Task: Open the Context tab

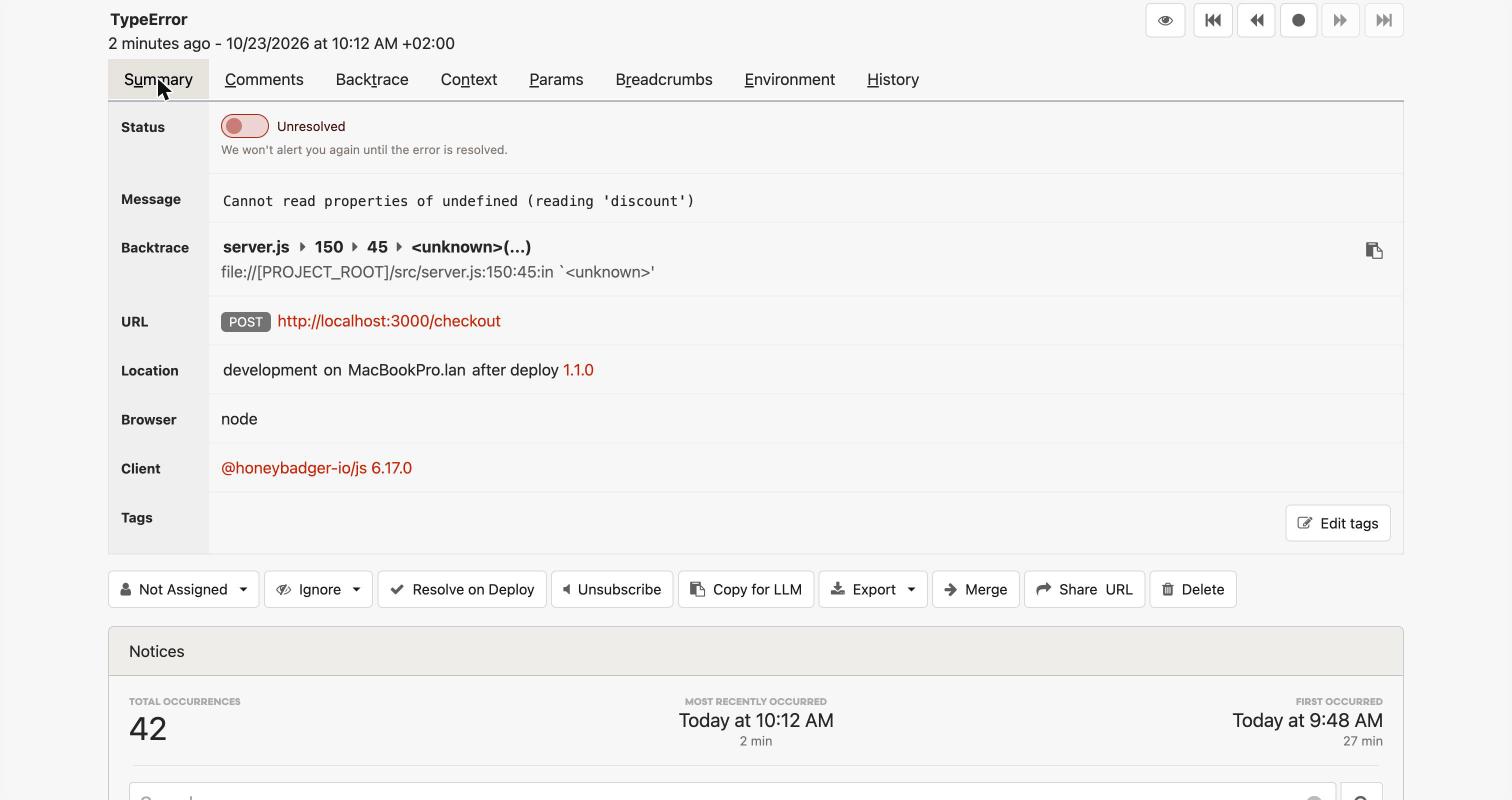Action: click(469, 80)
